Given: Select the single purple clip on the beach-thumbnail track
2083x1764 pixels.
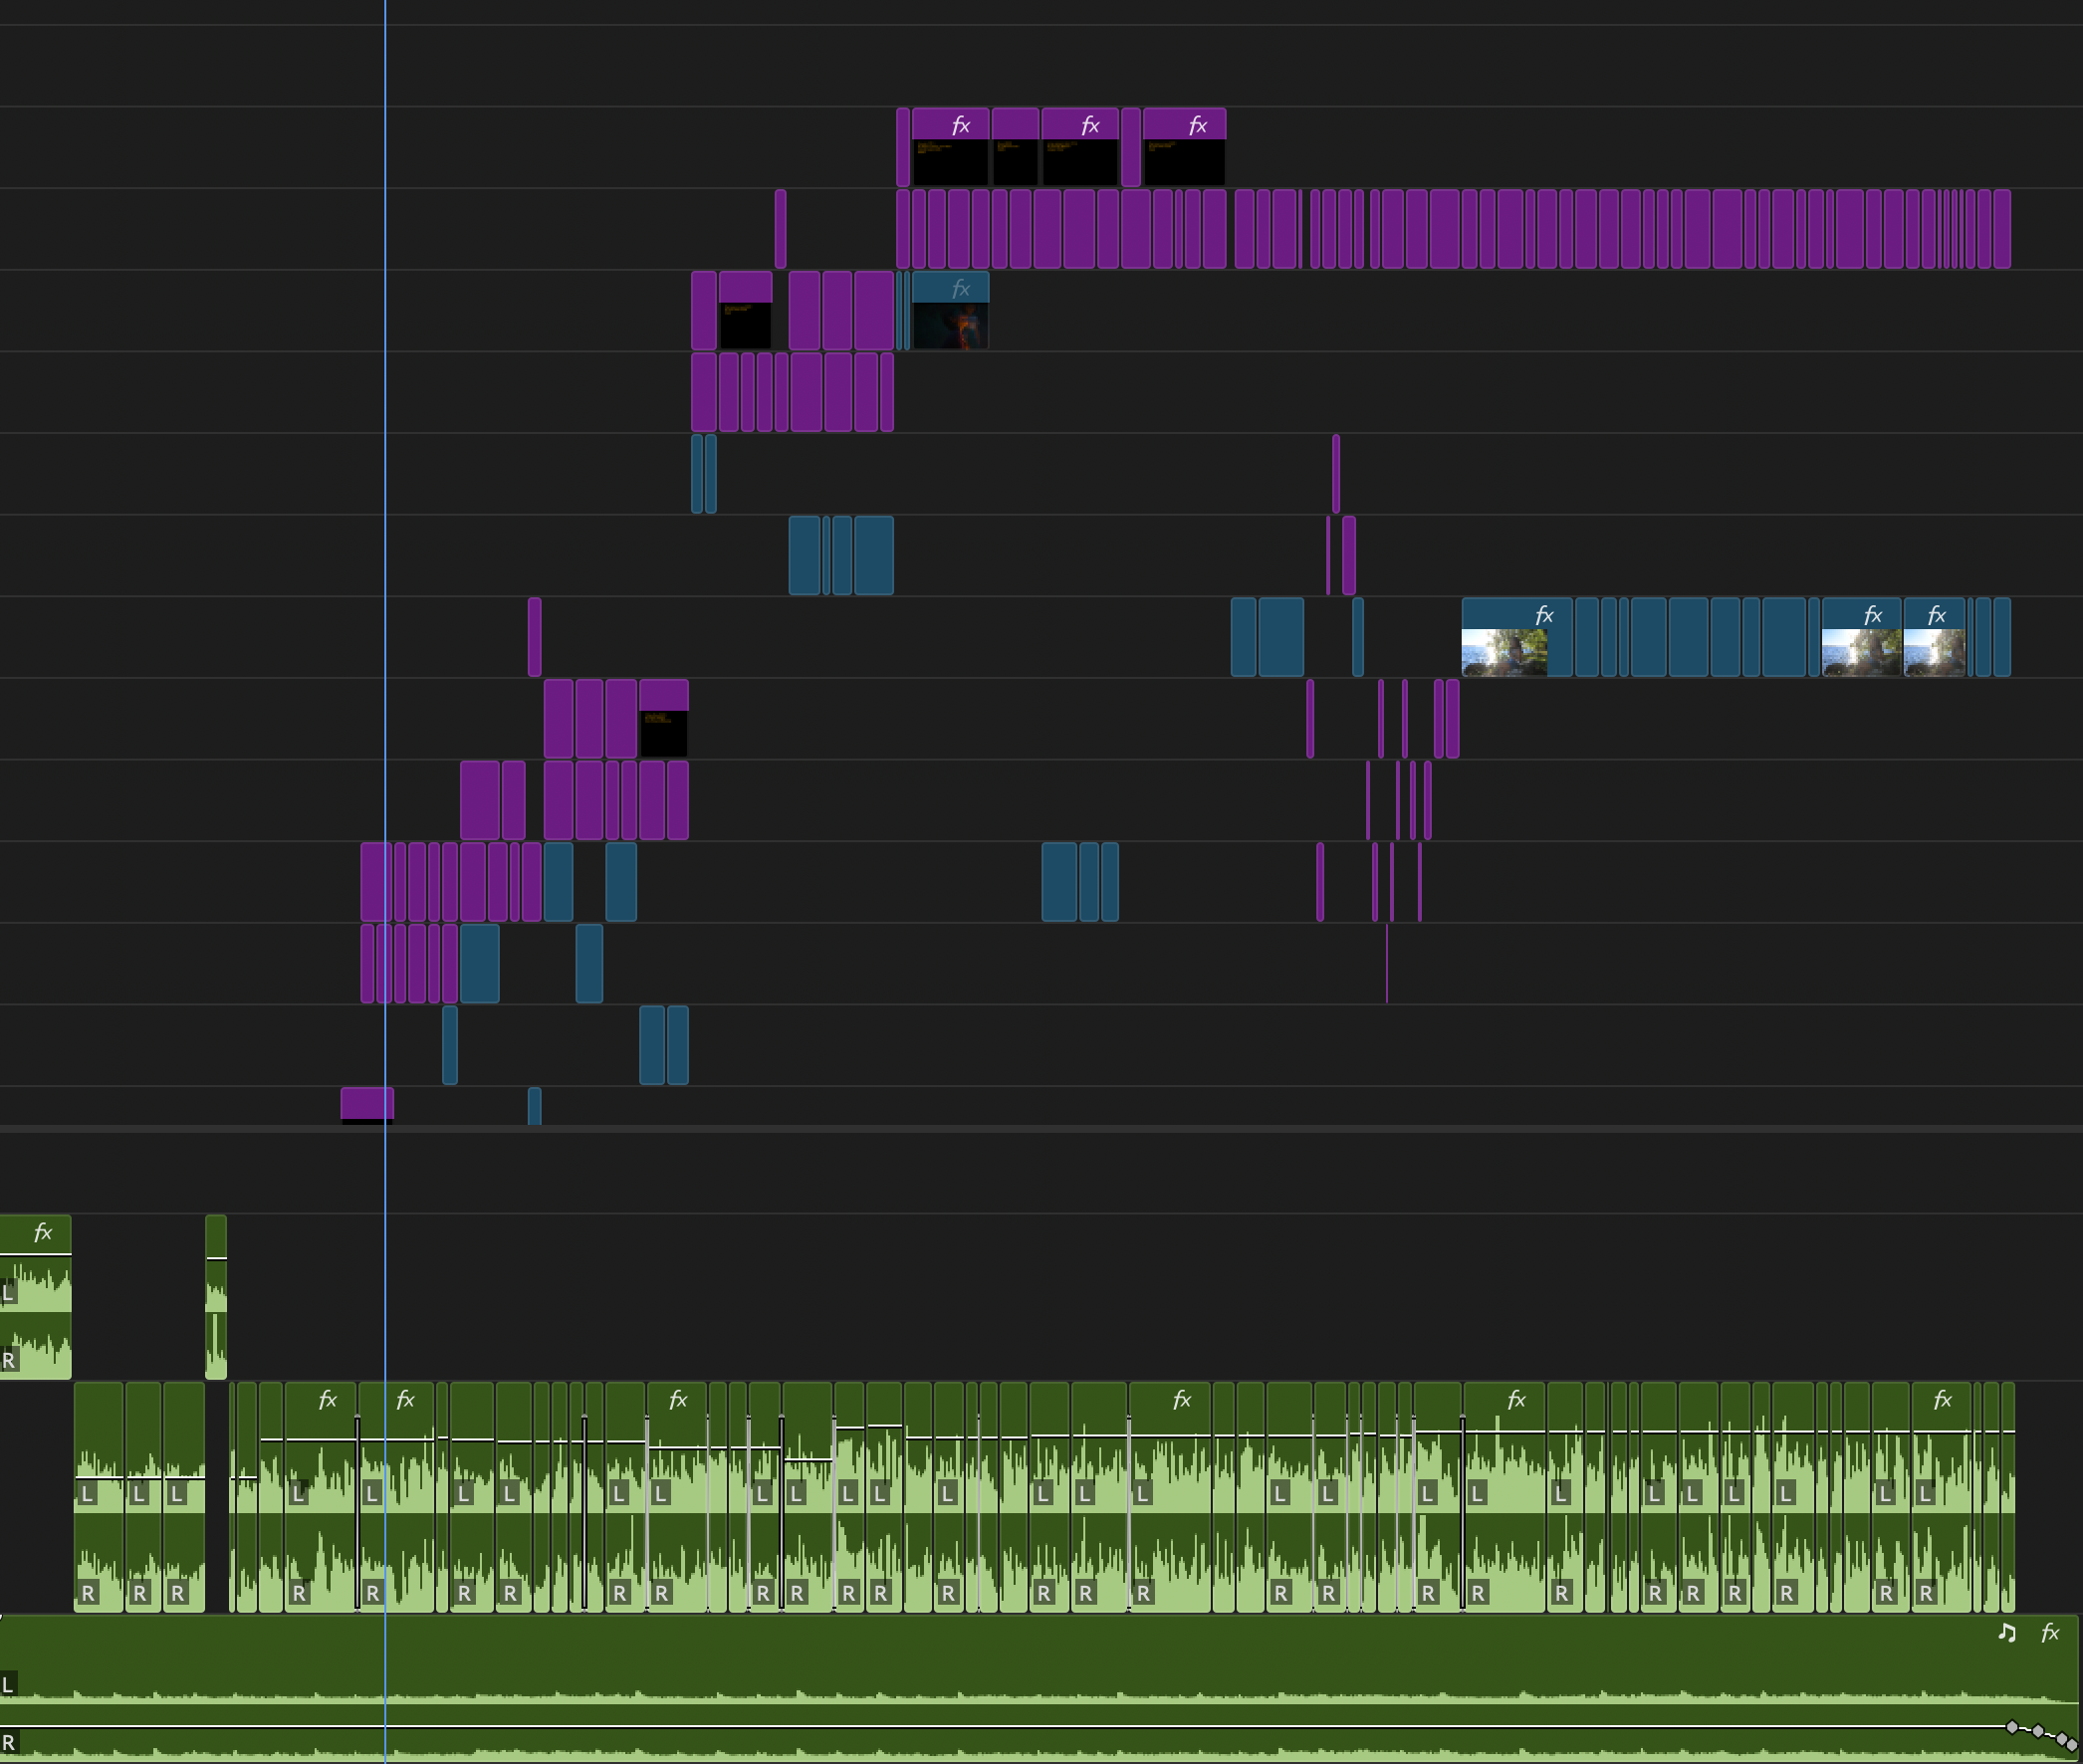Looking at the screenshot, I should (x=534, y=637).
